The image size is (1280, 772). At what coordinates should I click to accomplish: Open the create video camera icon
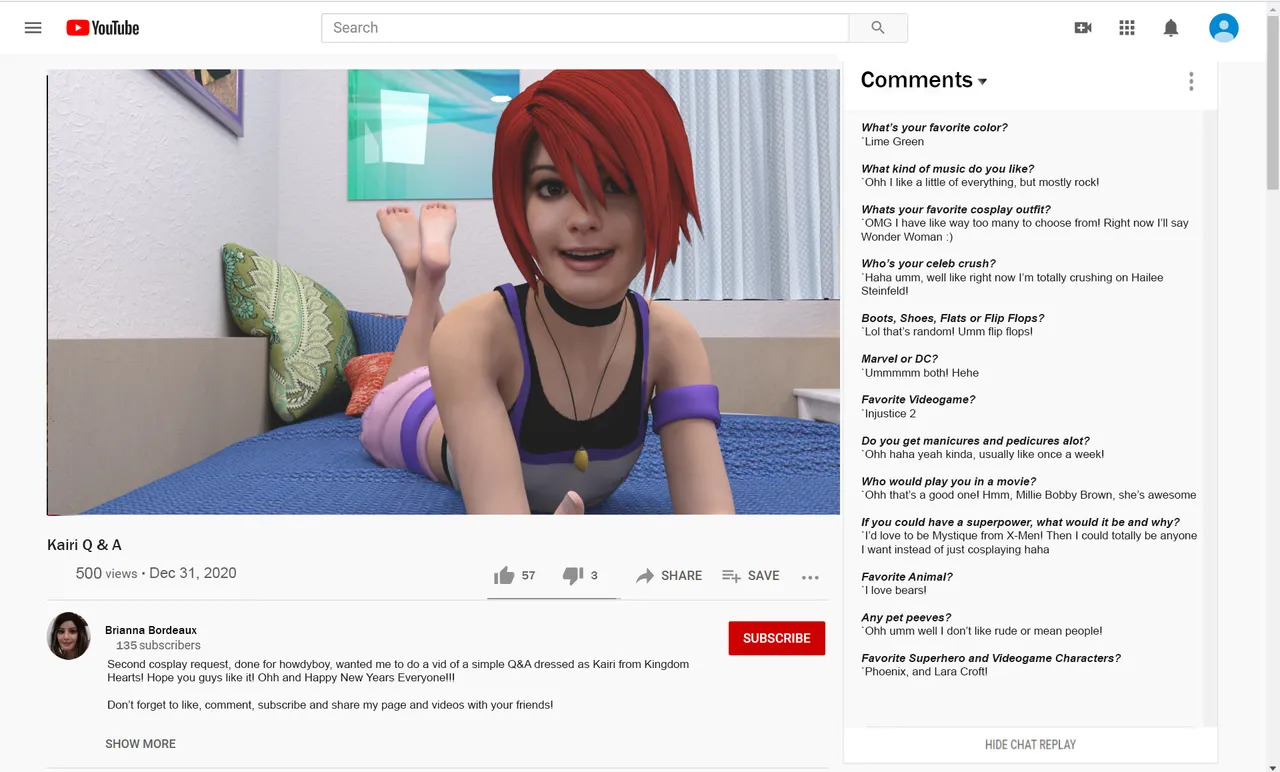[1083, 28]
